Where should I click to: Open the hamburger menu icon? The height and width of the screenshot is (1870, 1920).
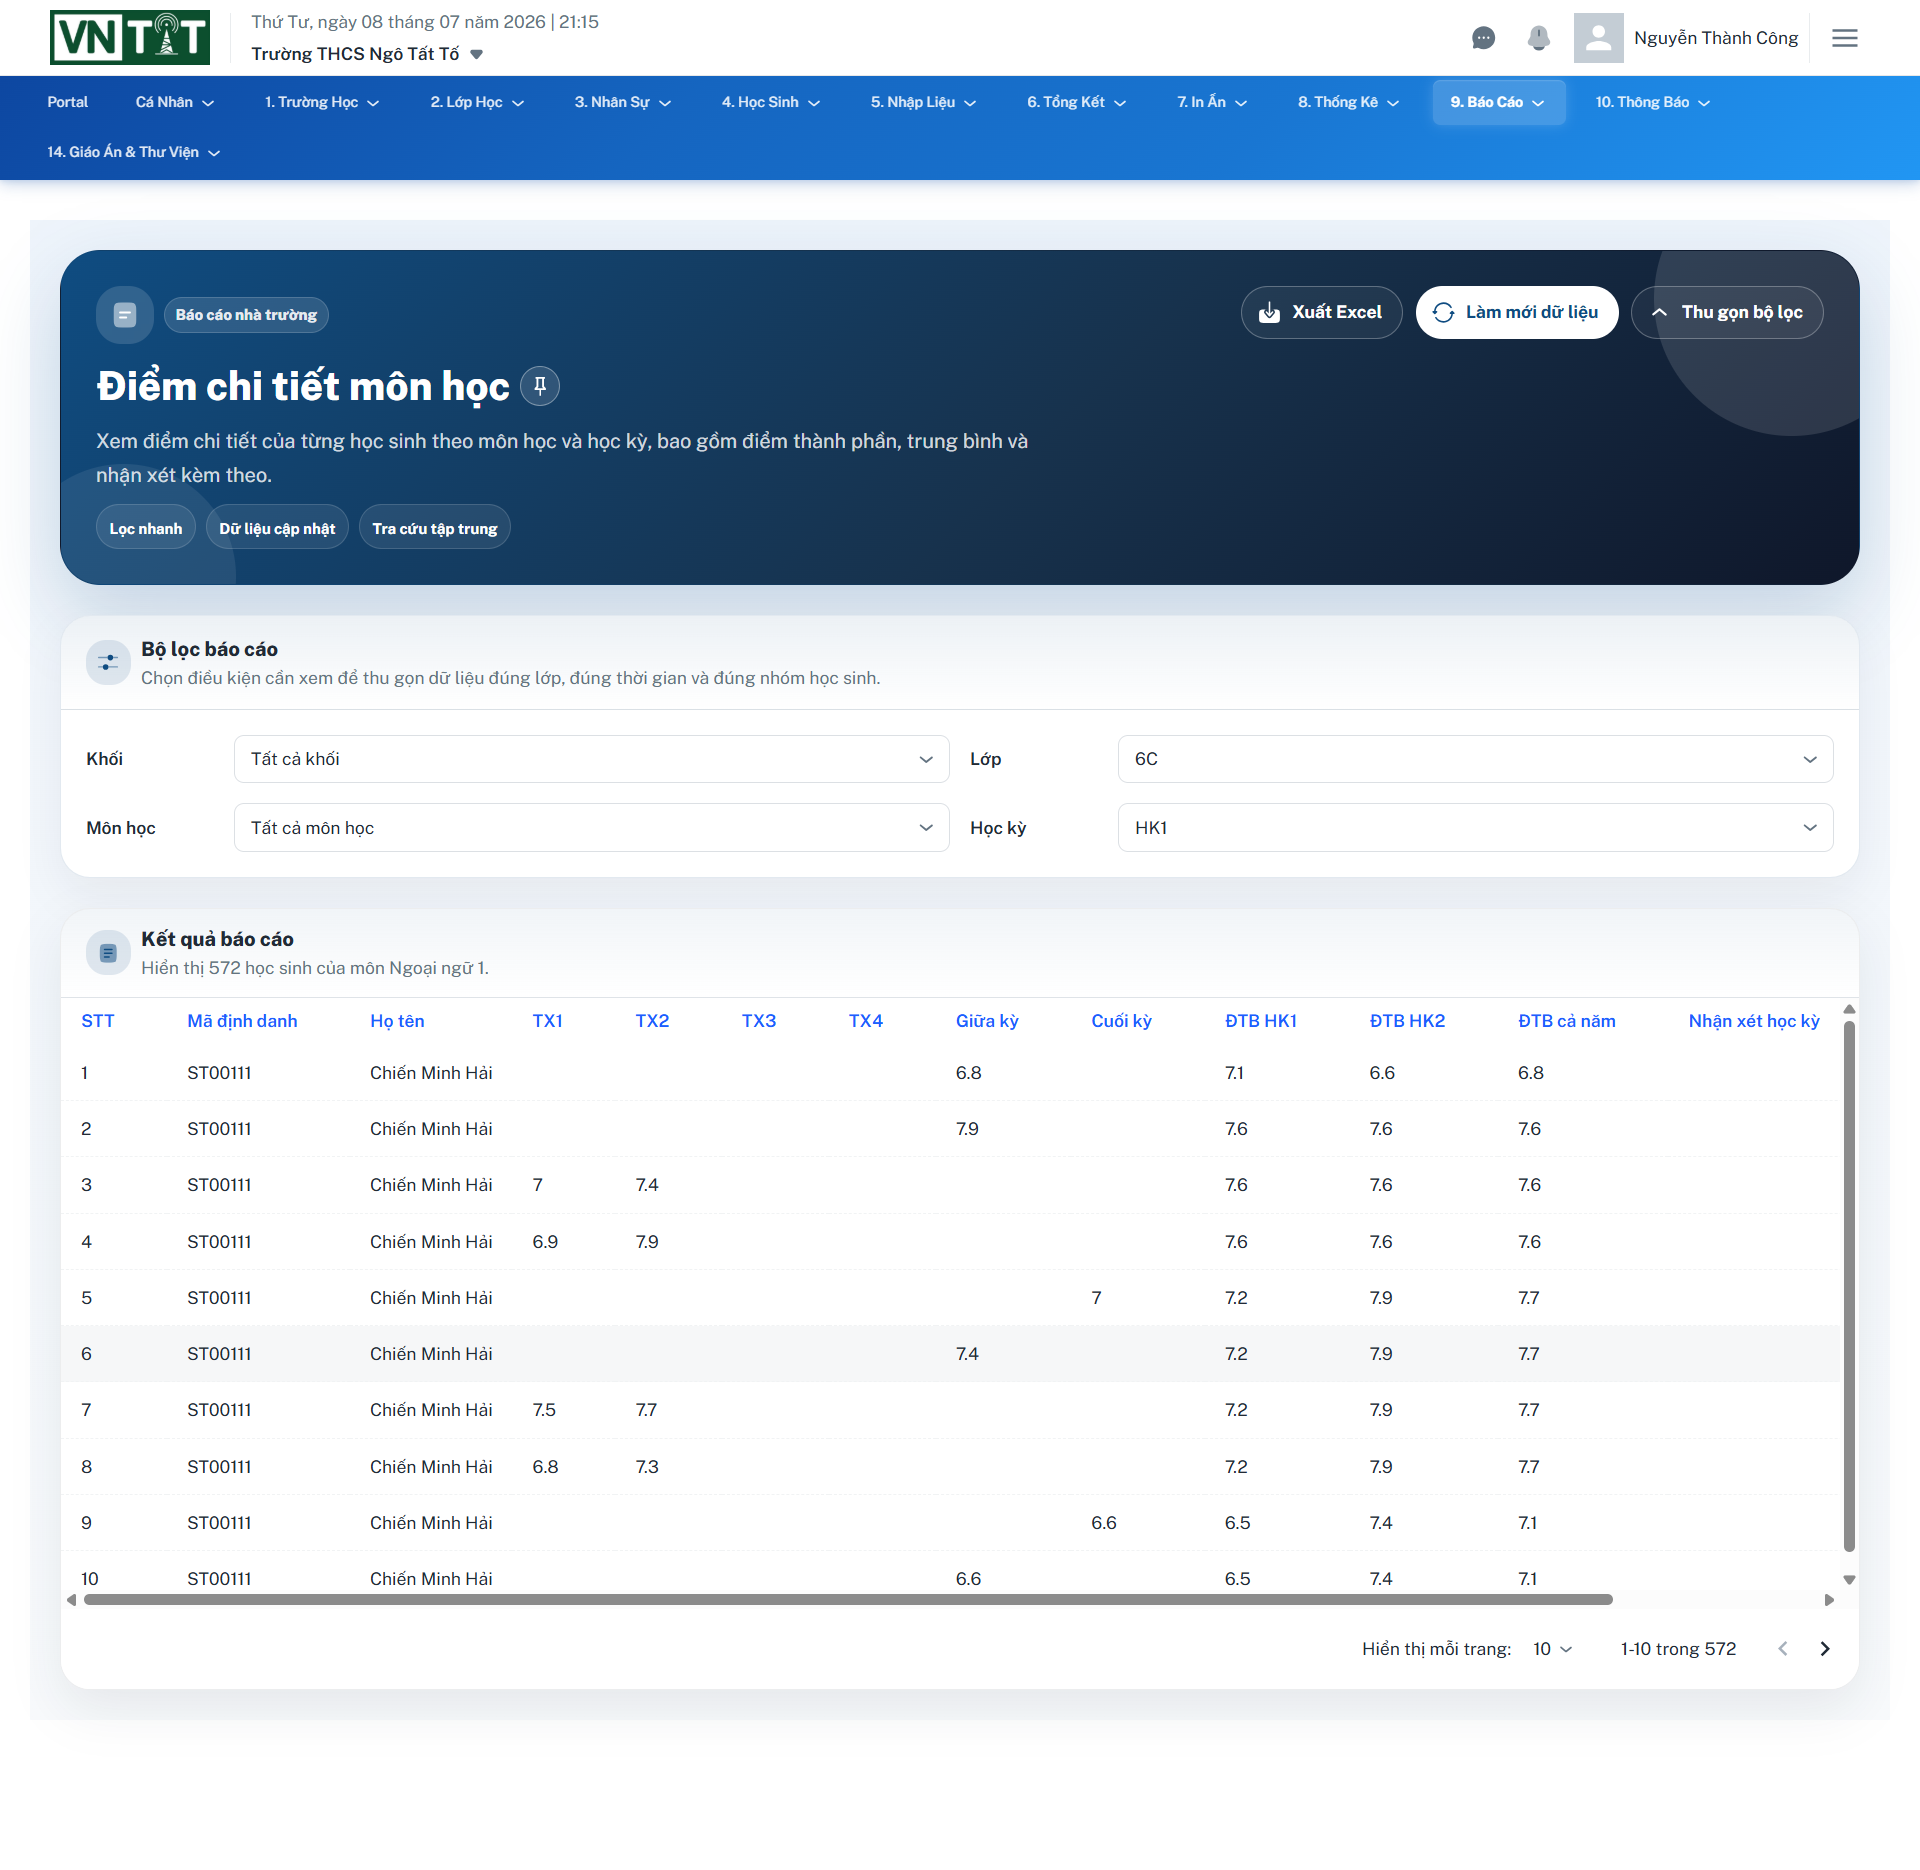(1844, 38)
